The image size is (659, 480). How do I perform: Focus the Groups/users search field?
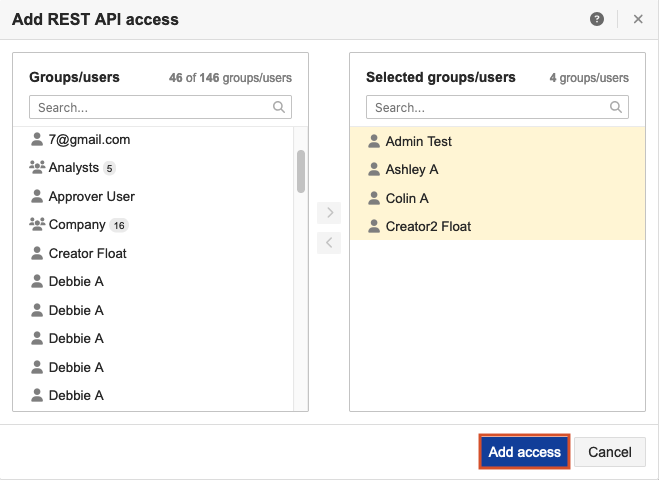point(150,107)
